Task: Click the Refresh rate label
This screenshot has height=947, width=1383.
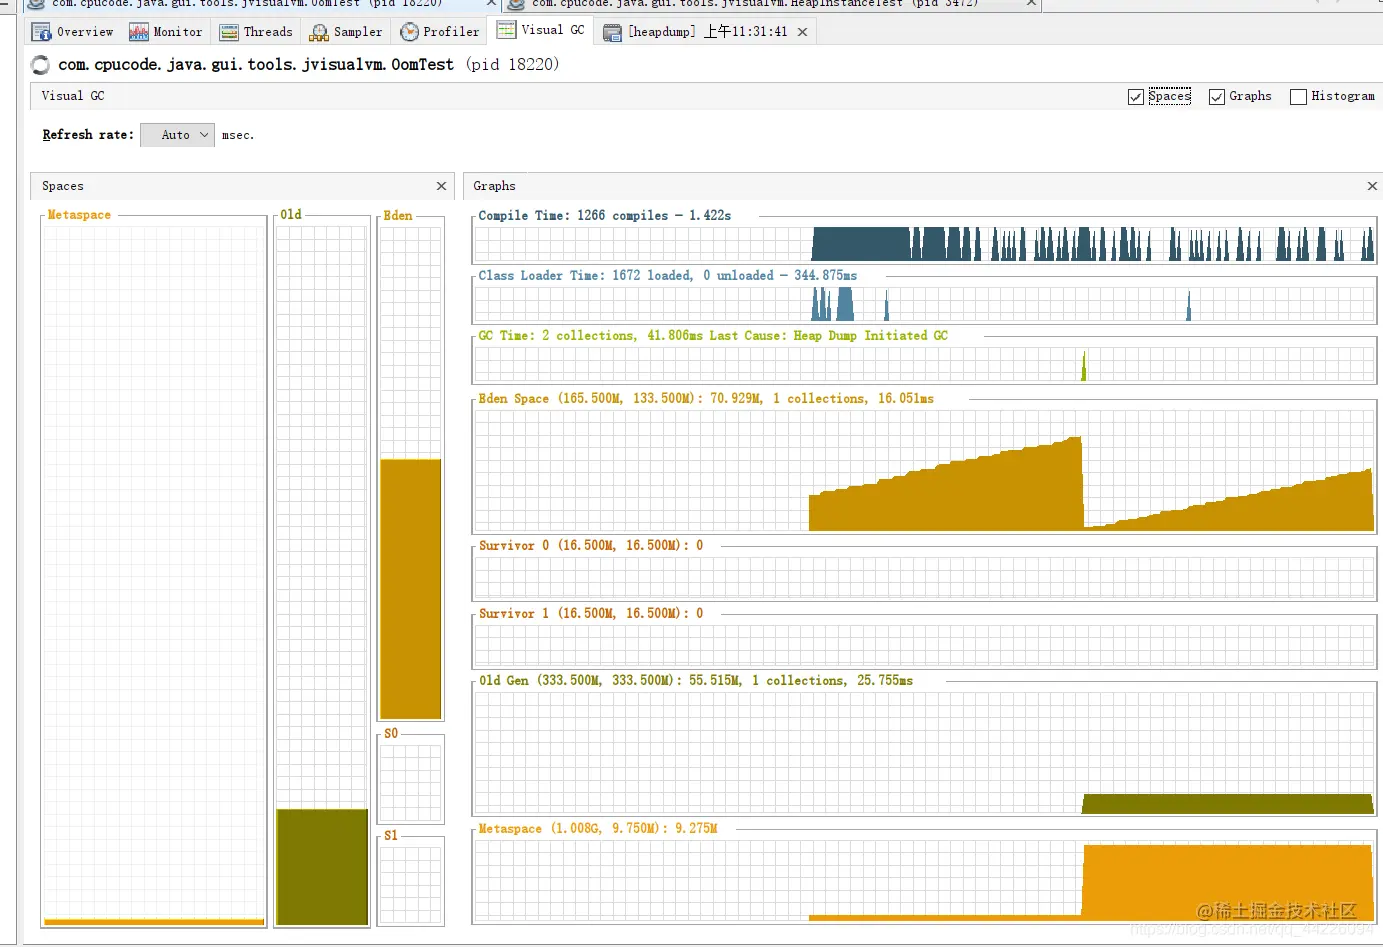Action: [x=88, y=135]
